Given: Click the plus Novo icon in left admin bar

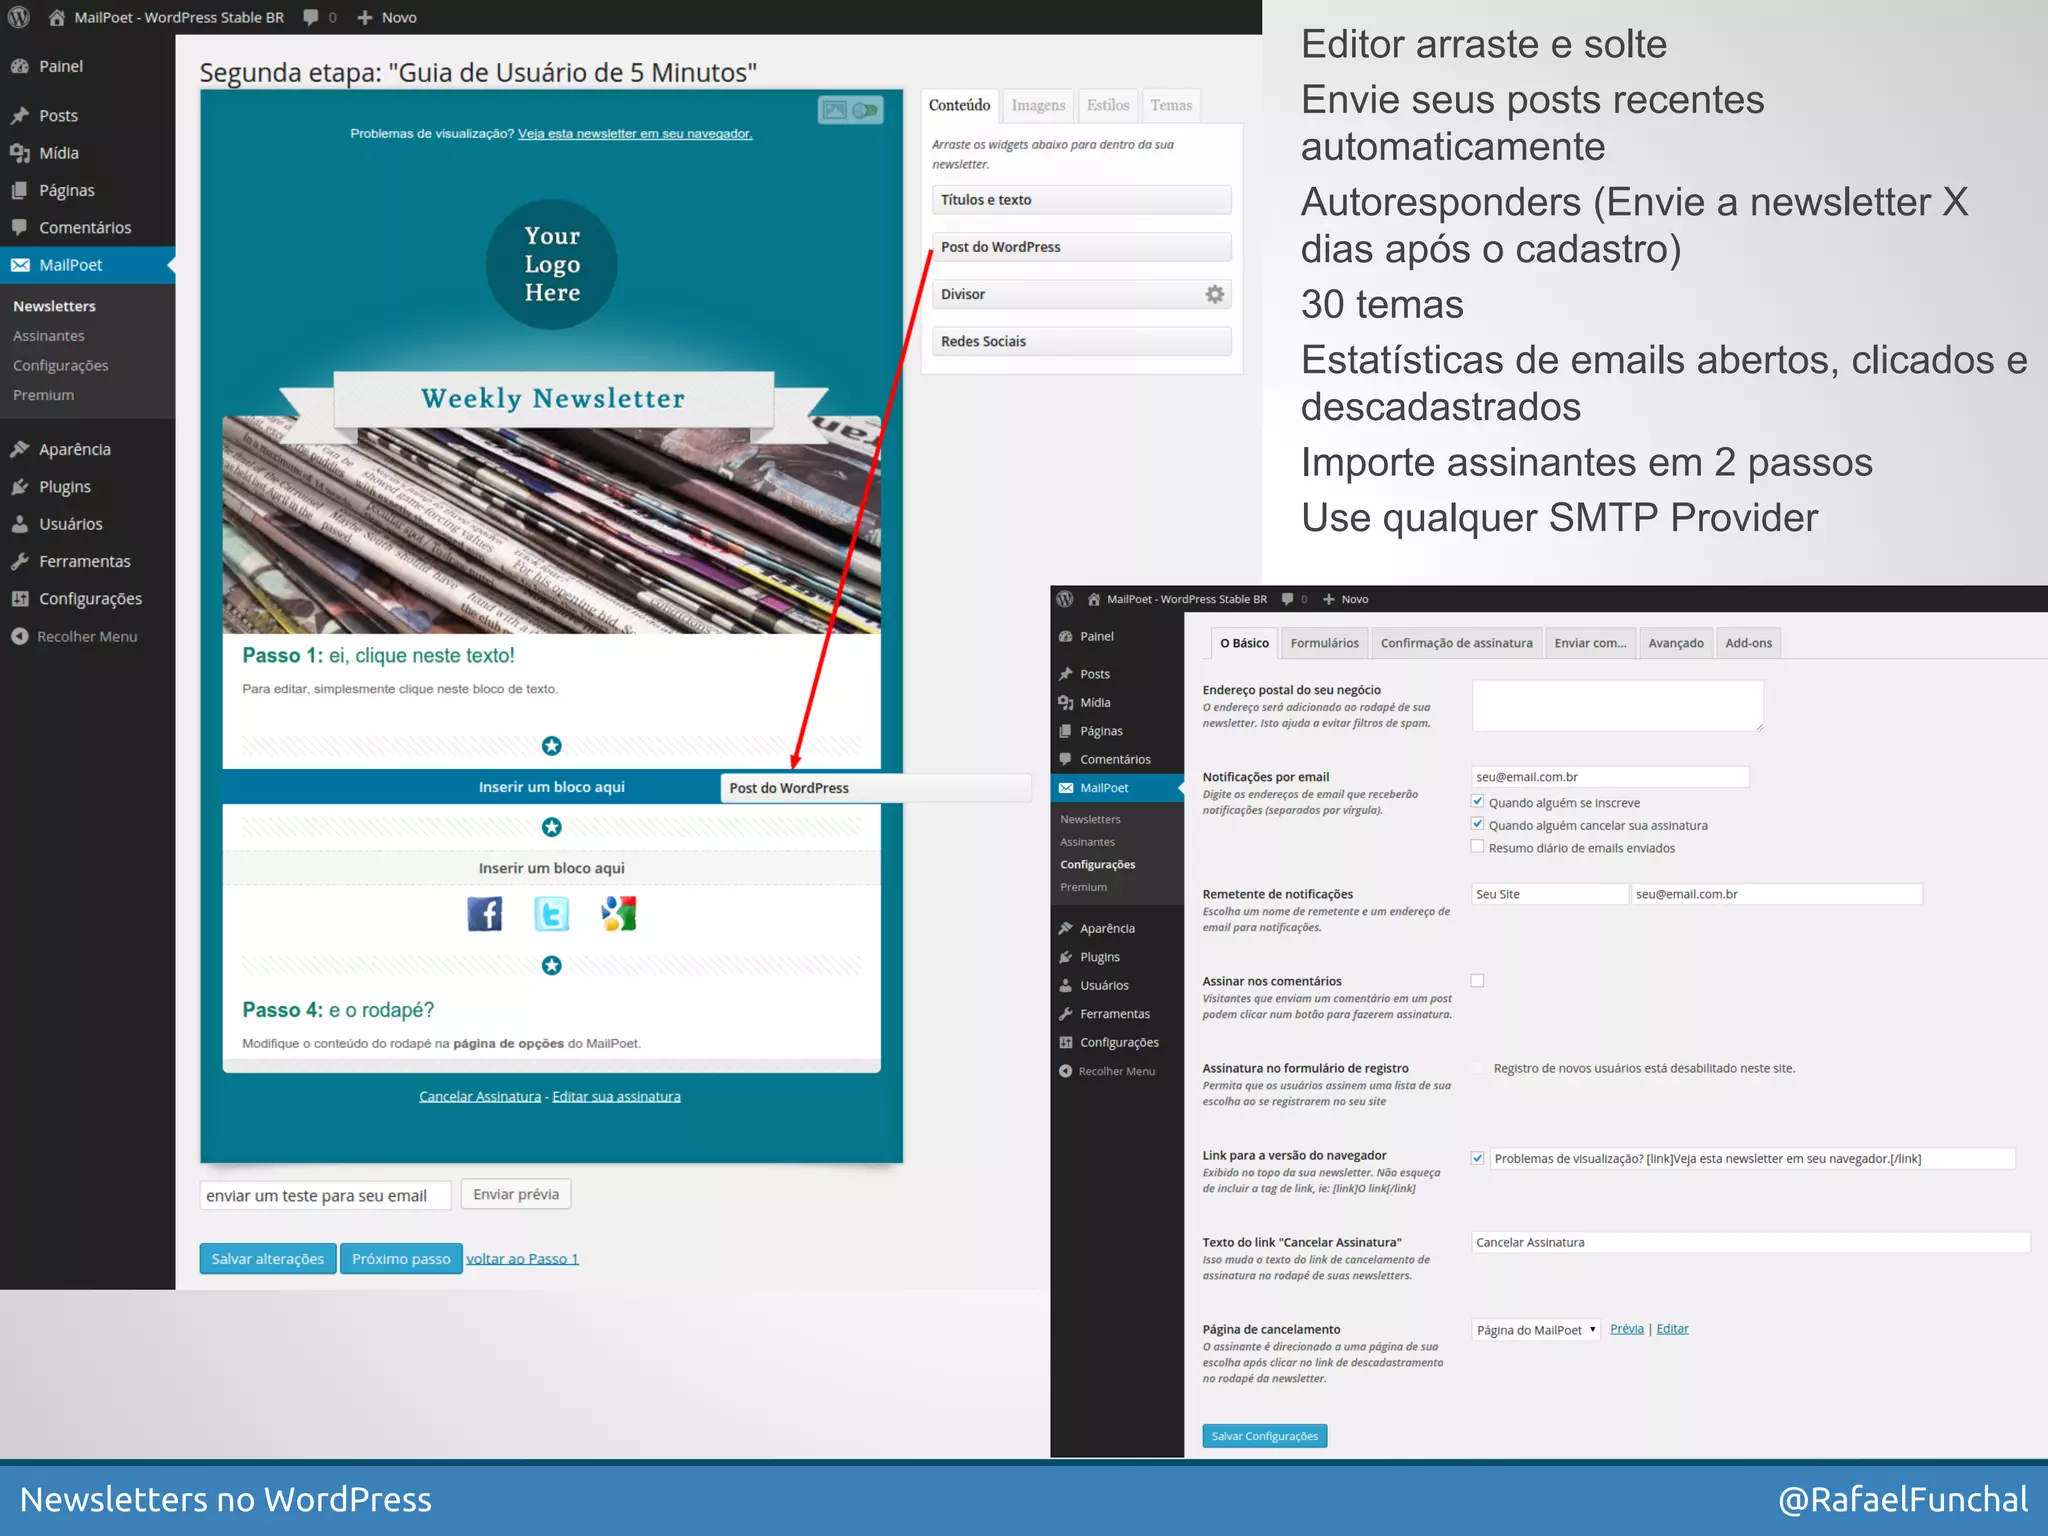Looking at the screenshot, I should coord(364,17).
